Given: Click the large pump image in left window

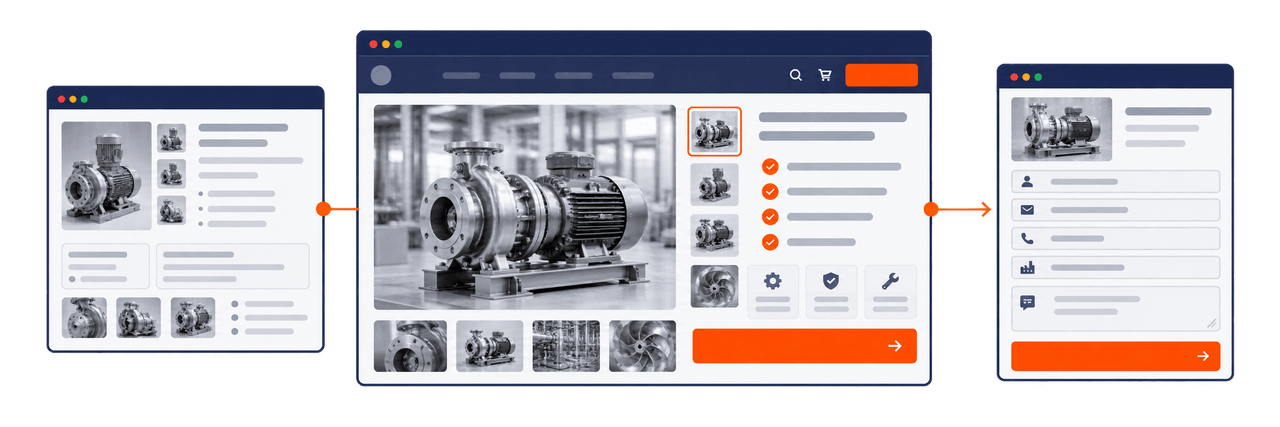Looking at the screenshot, I should [x=106, y=176].
